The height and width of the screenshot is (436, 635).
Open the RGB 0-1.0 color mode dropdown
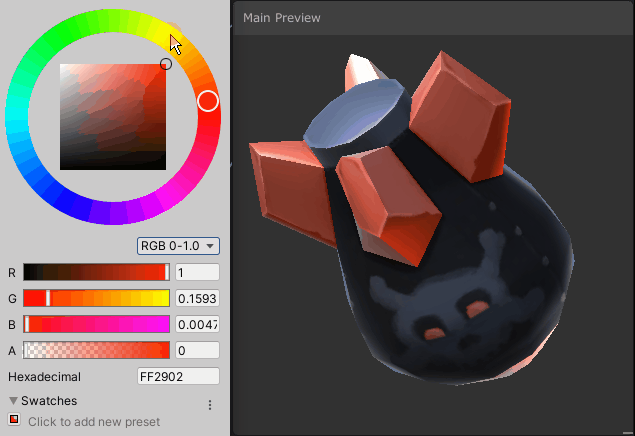[178, 246]
